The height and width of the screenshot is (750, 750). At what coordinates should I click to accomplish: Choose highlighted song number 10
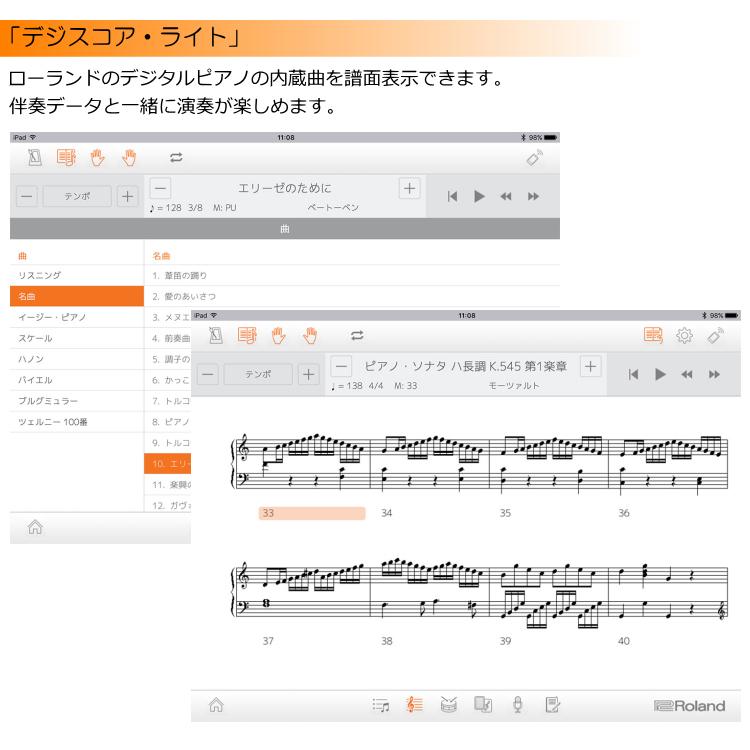168,463
